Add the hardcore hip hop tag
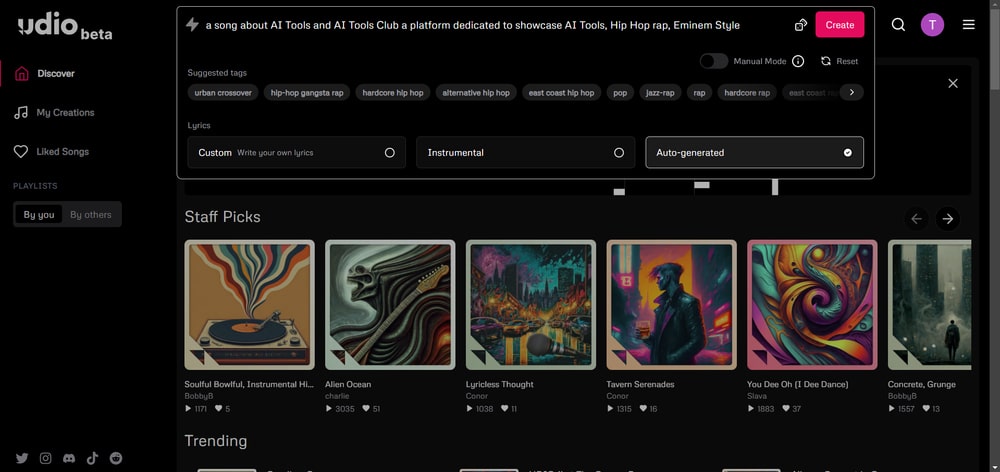The width and height of the screenshot is (1000, 472). pos(392,92)
